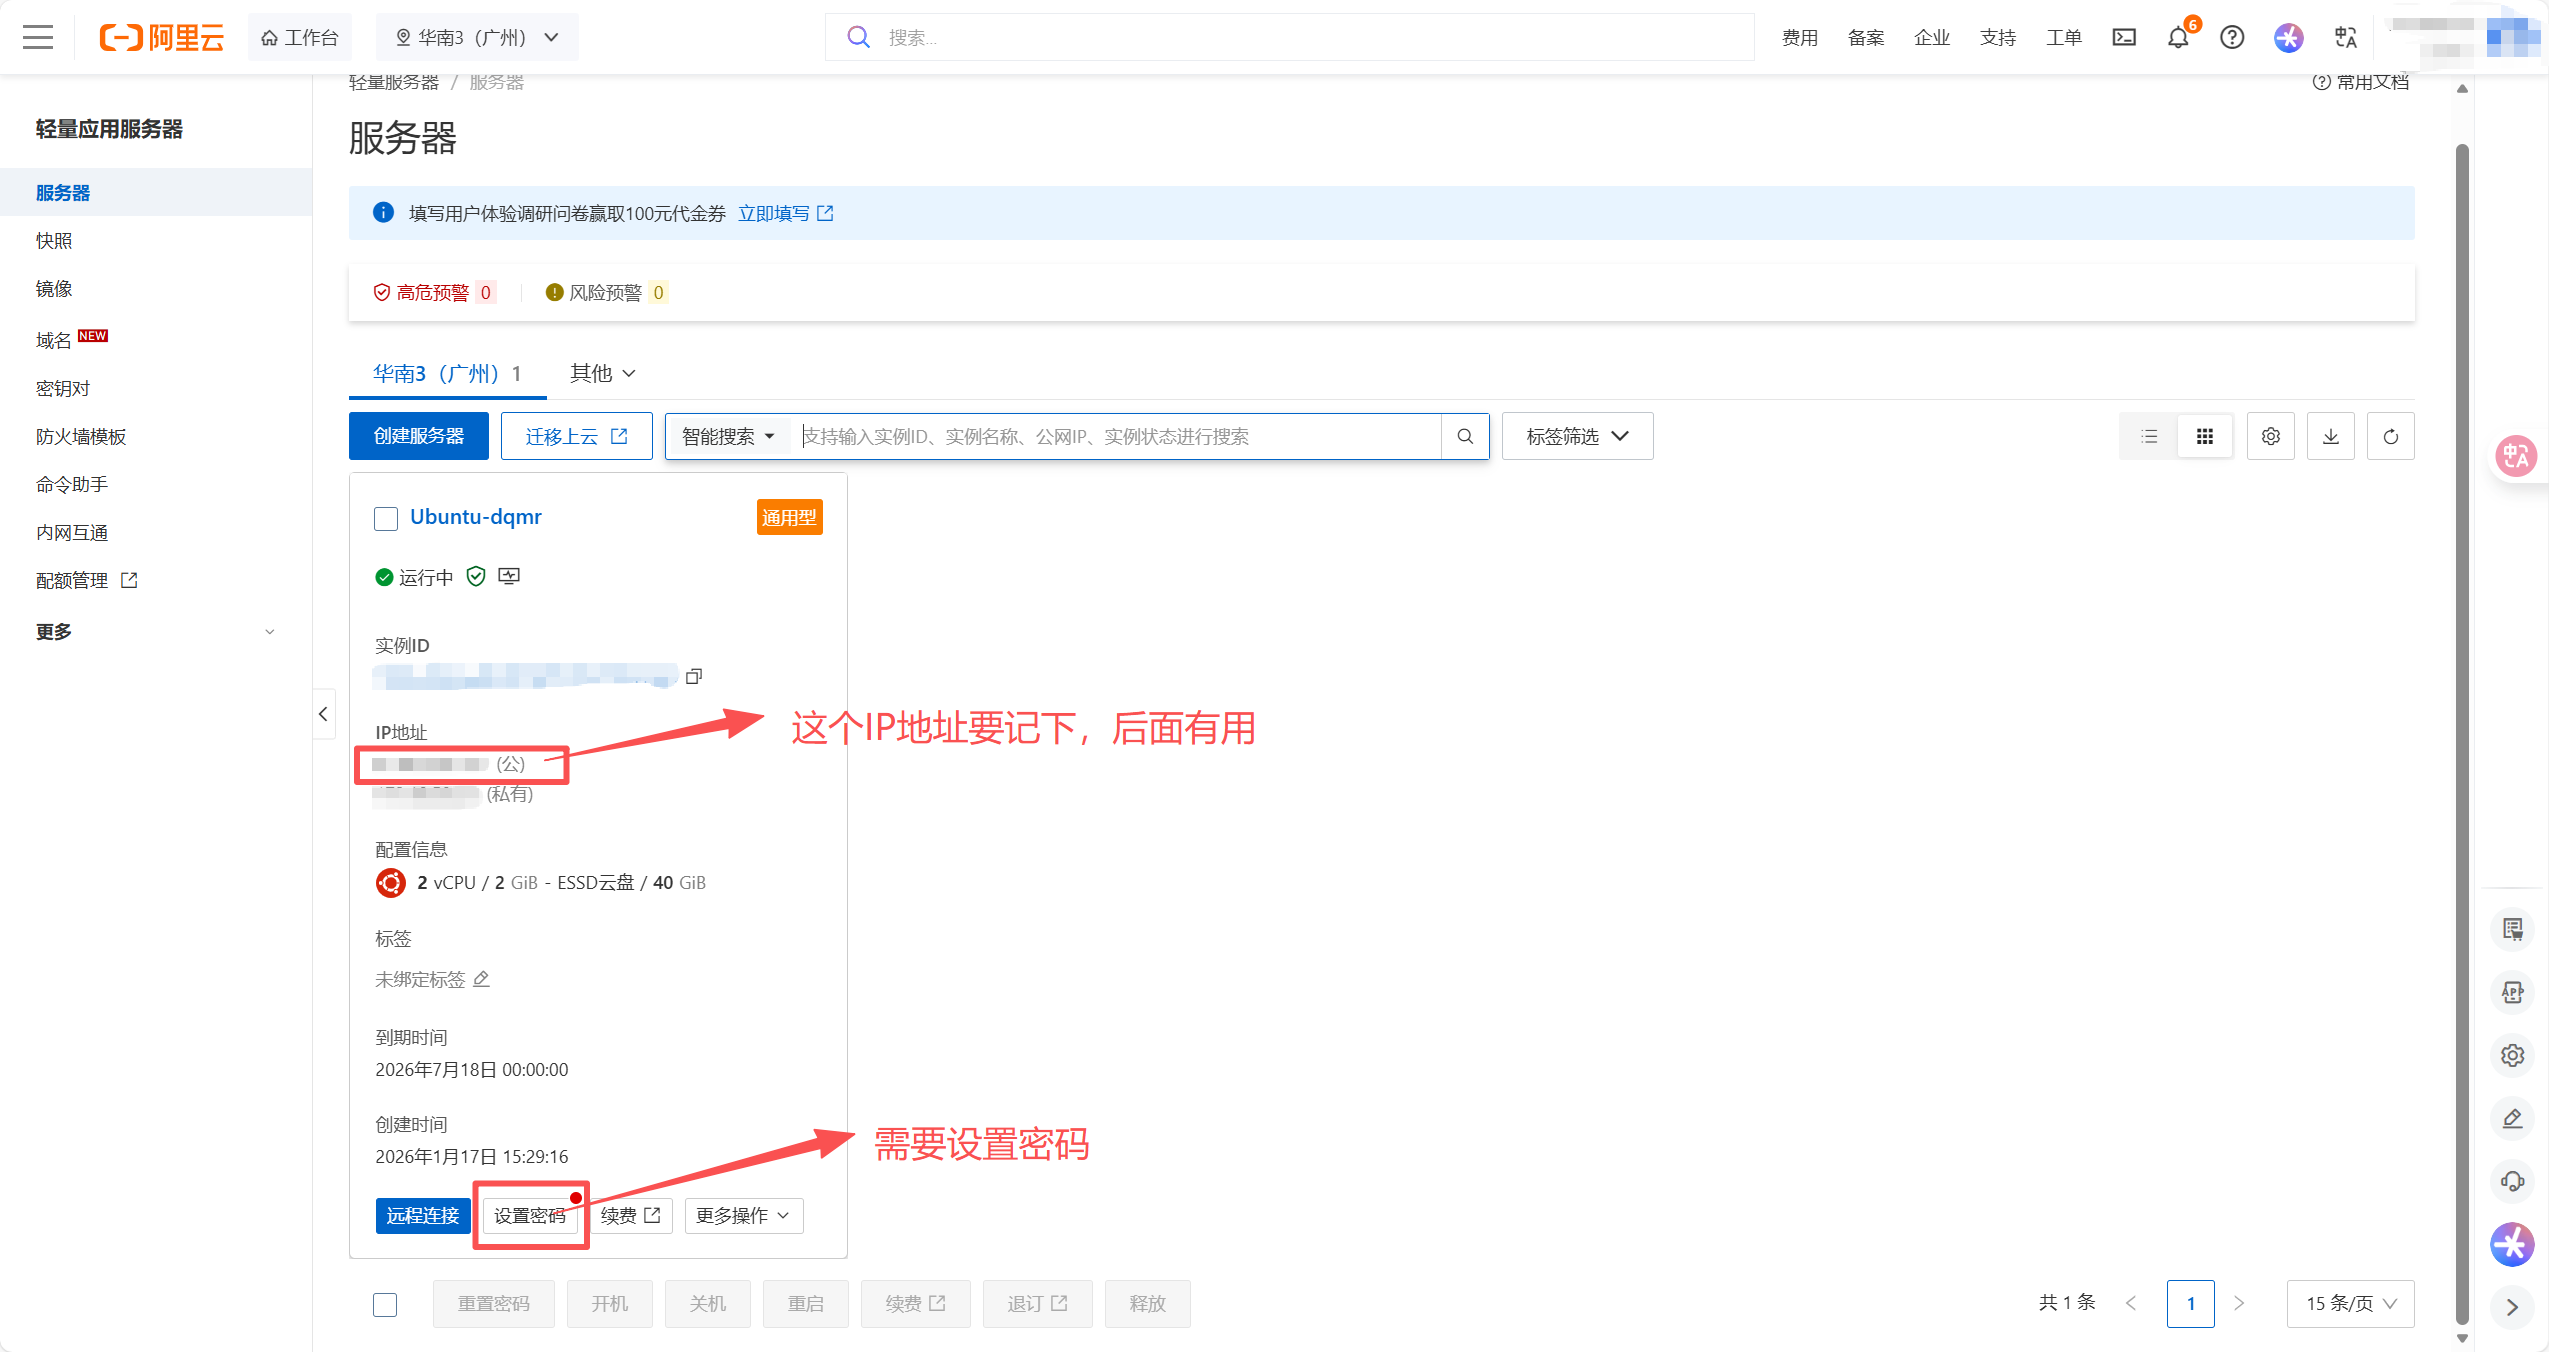Open the 华南3（广州）region dropdown
The image size is (2549, 1352).
click(x=477, y=38)
